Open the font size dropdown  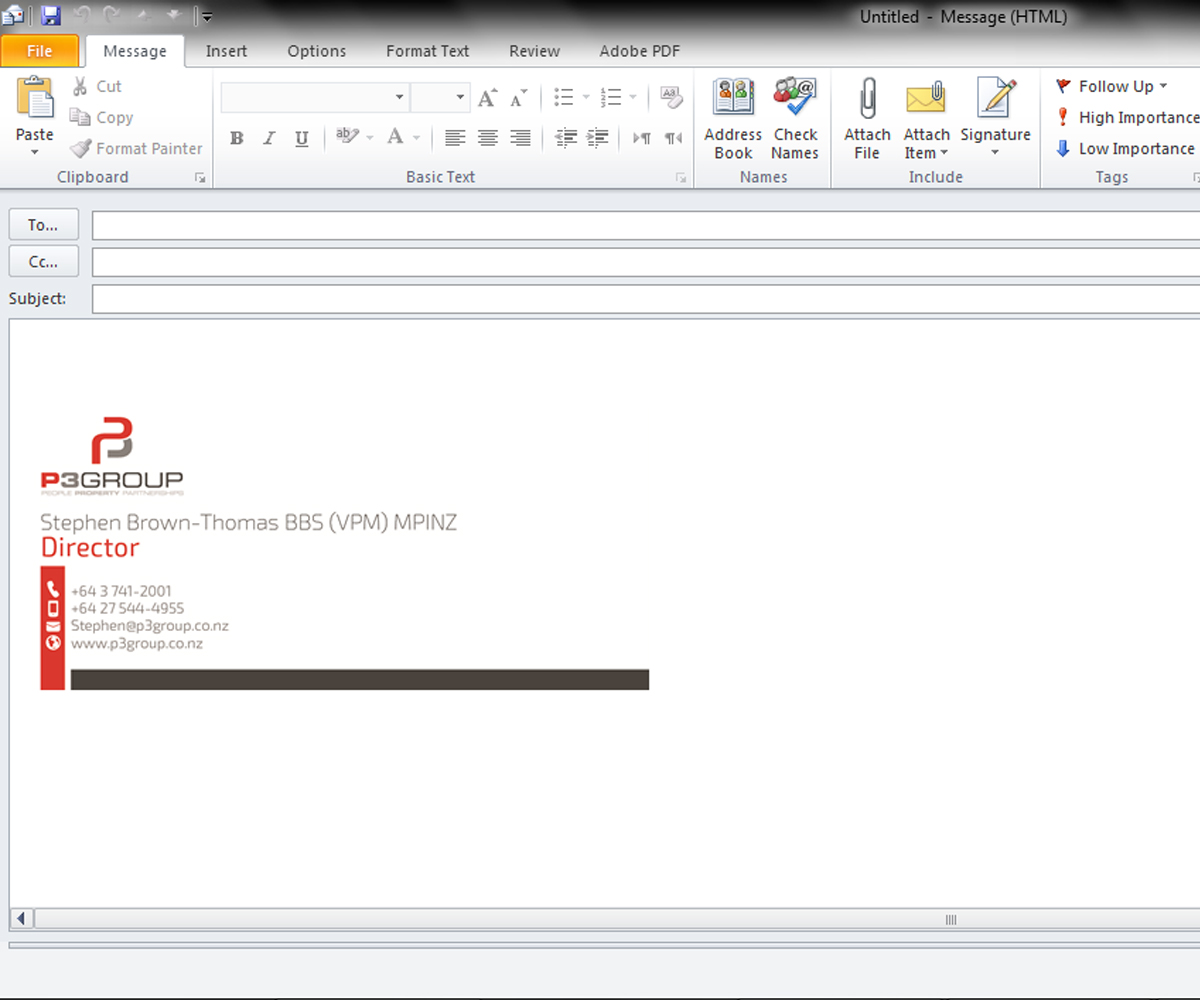click(x=460, y=97)
